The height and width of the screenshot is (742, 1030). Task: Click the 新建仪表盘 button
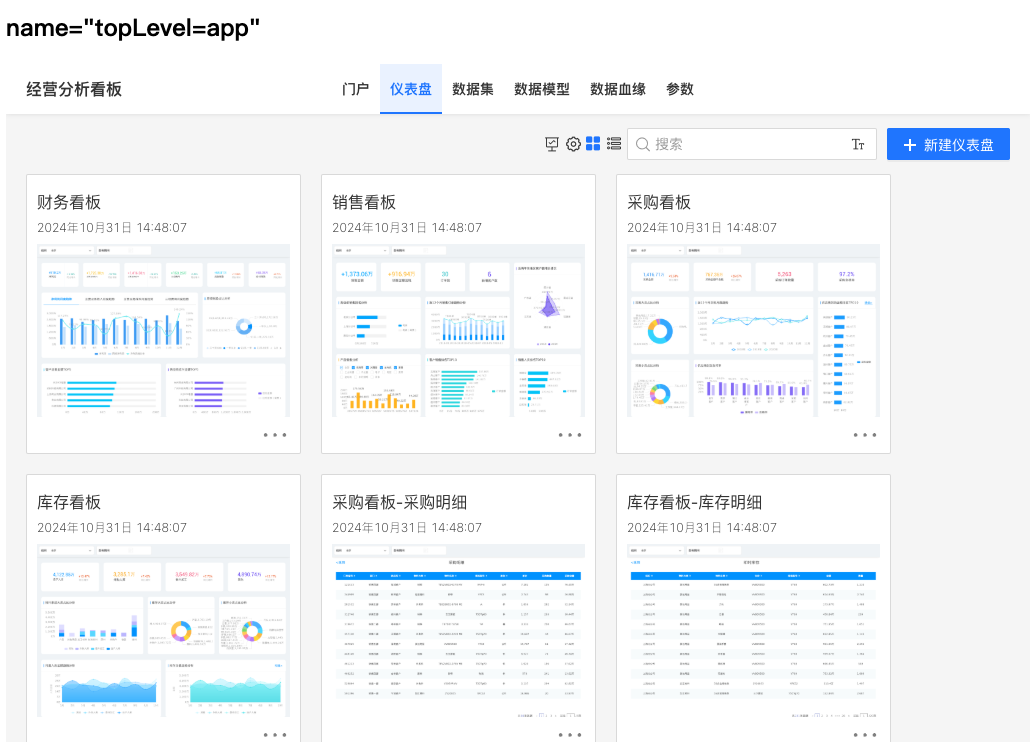(948, 144)
